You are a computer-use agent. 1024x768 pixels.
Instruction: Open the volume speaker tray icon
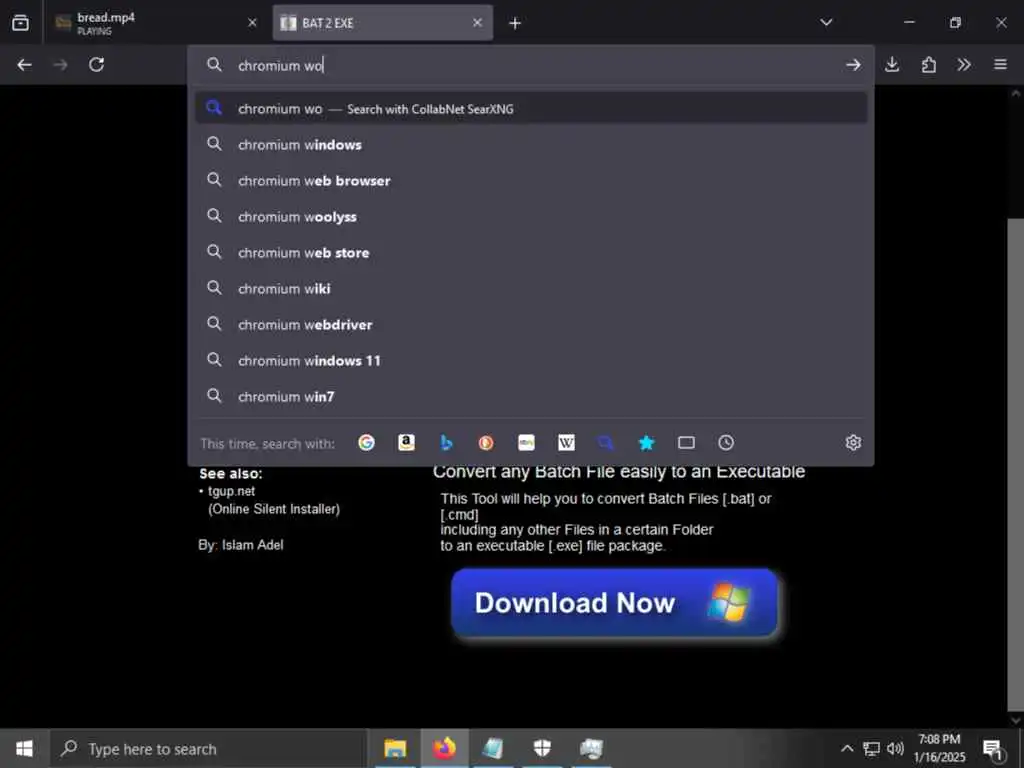click(x=895, y=748)
